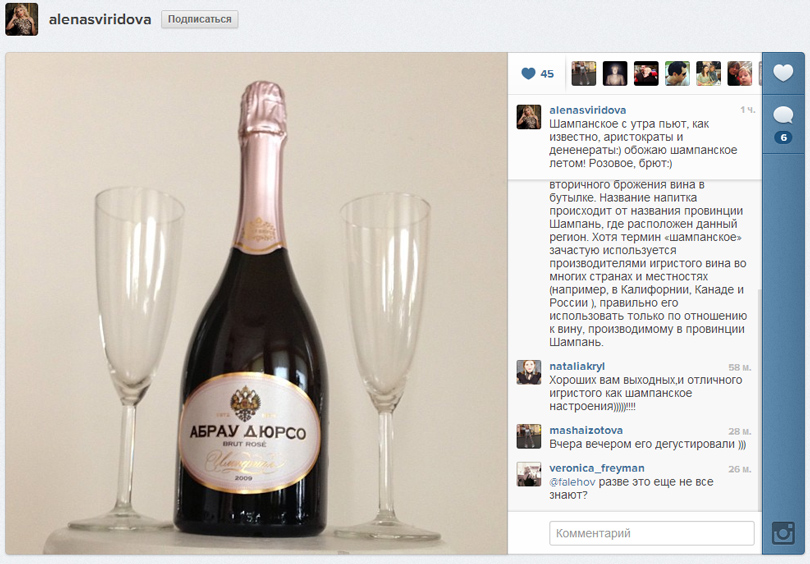Click the blue heart next to 45 likes

[x=528, y=74]
